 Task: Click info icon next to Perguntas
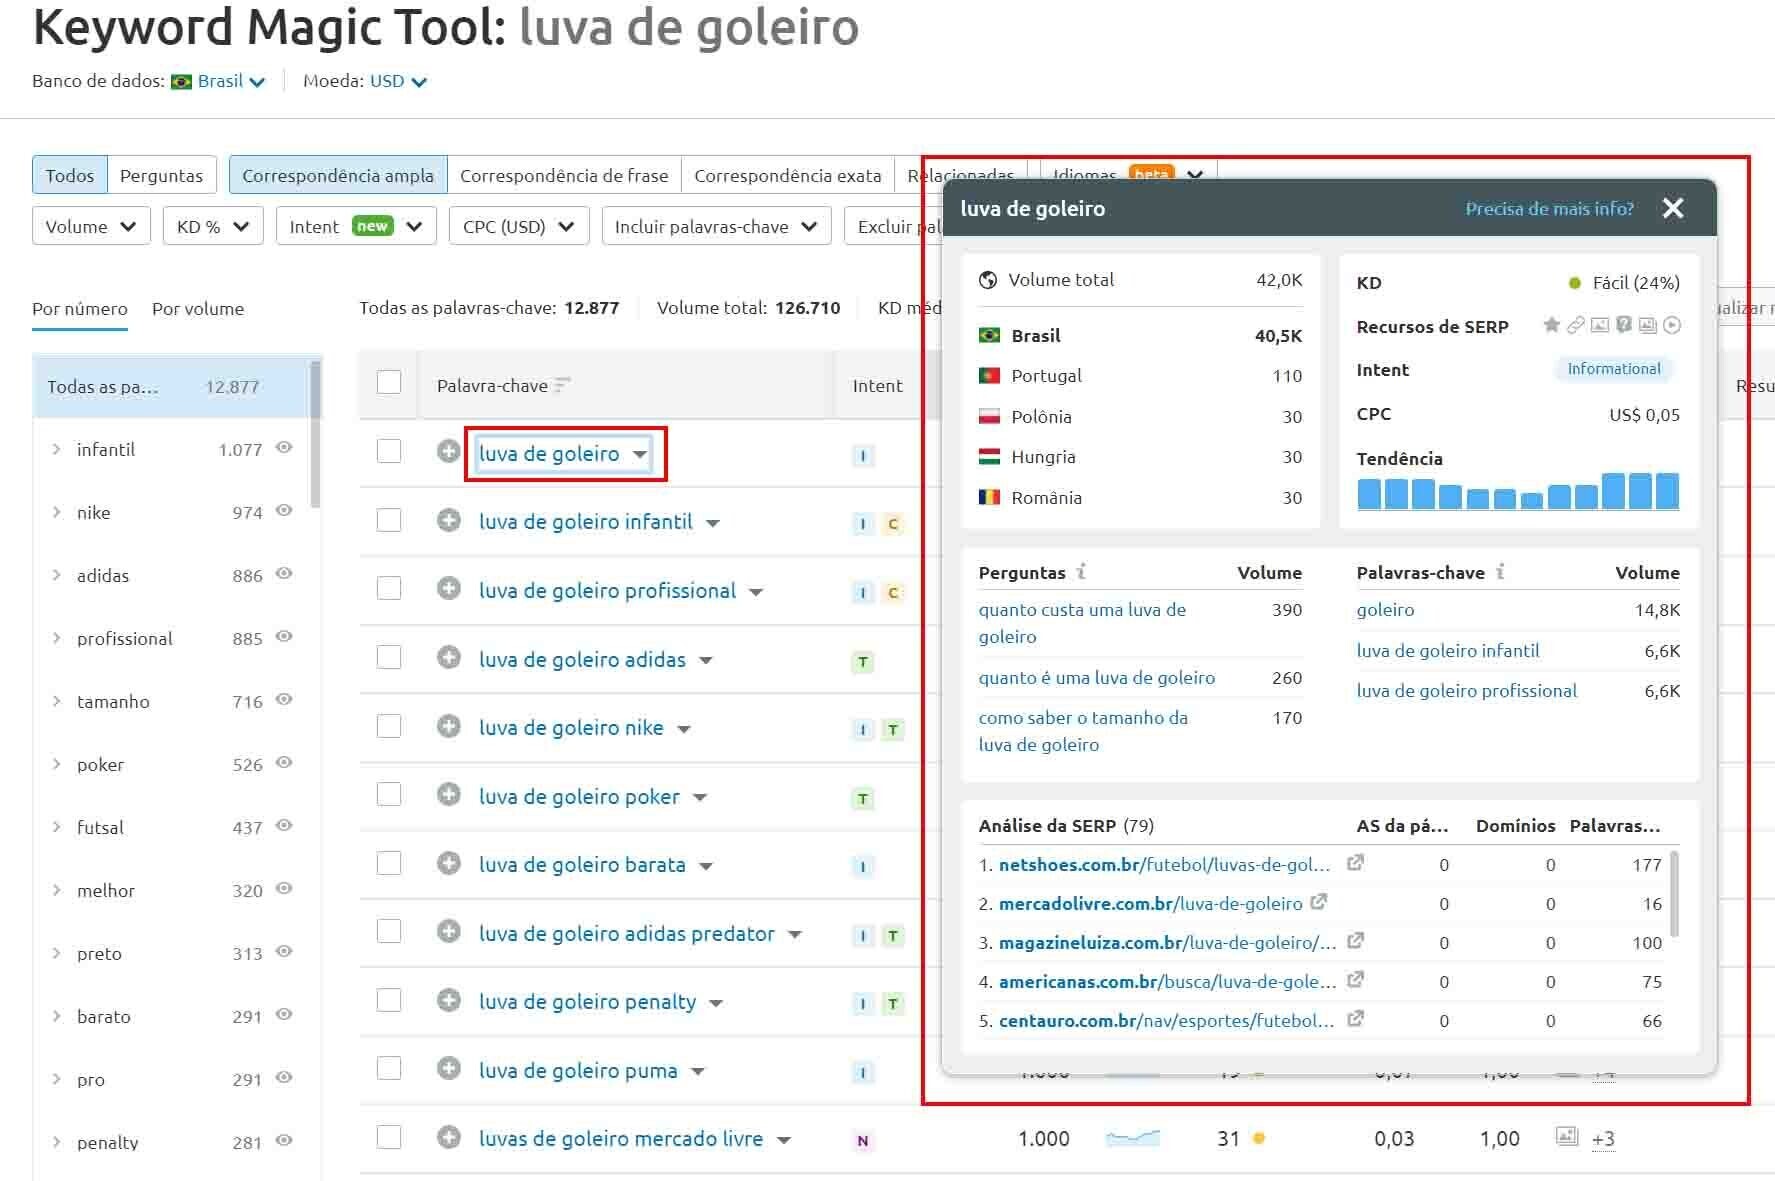coord(1081,572)
